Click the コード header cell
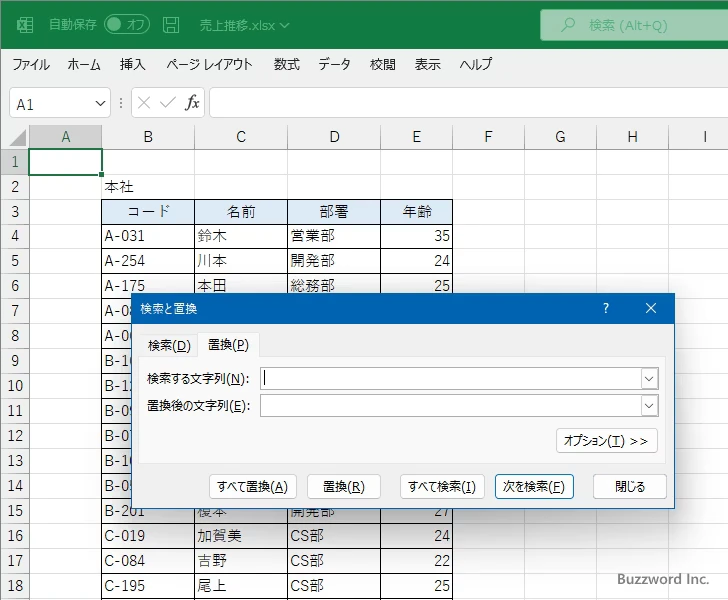 (x=148, y=212)
